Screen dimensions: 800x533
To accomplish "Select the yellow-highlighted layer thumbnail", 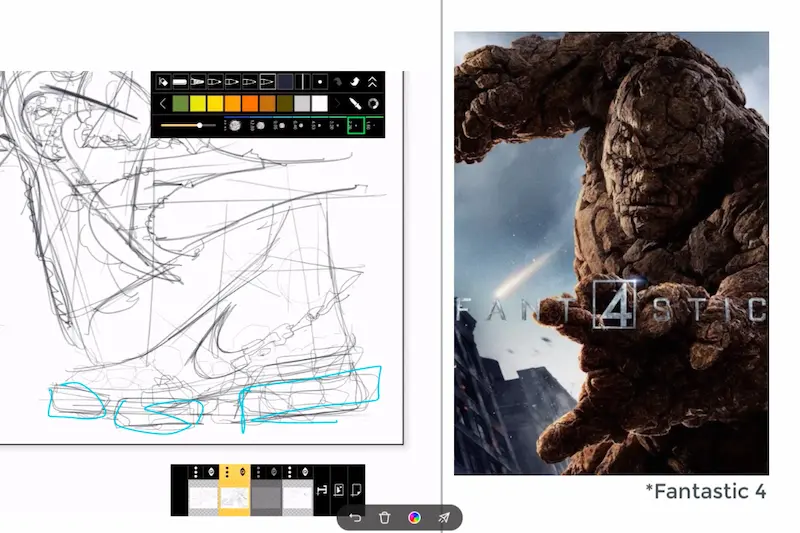I will click(235, 499).
